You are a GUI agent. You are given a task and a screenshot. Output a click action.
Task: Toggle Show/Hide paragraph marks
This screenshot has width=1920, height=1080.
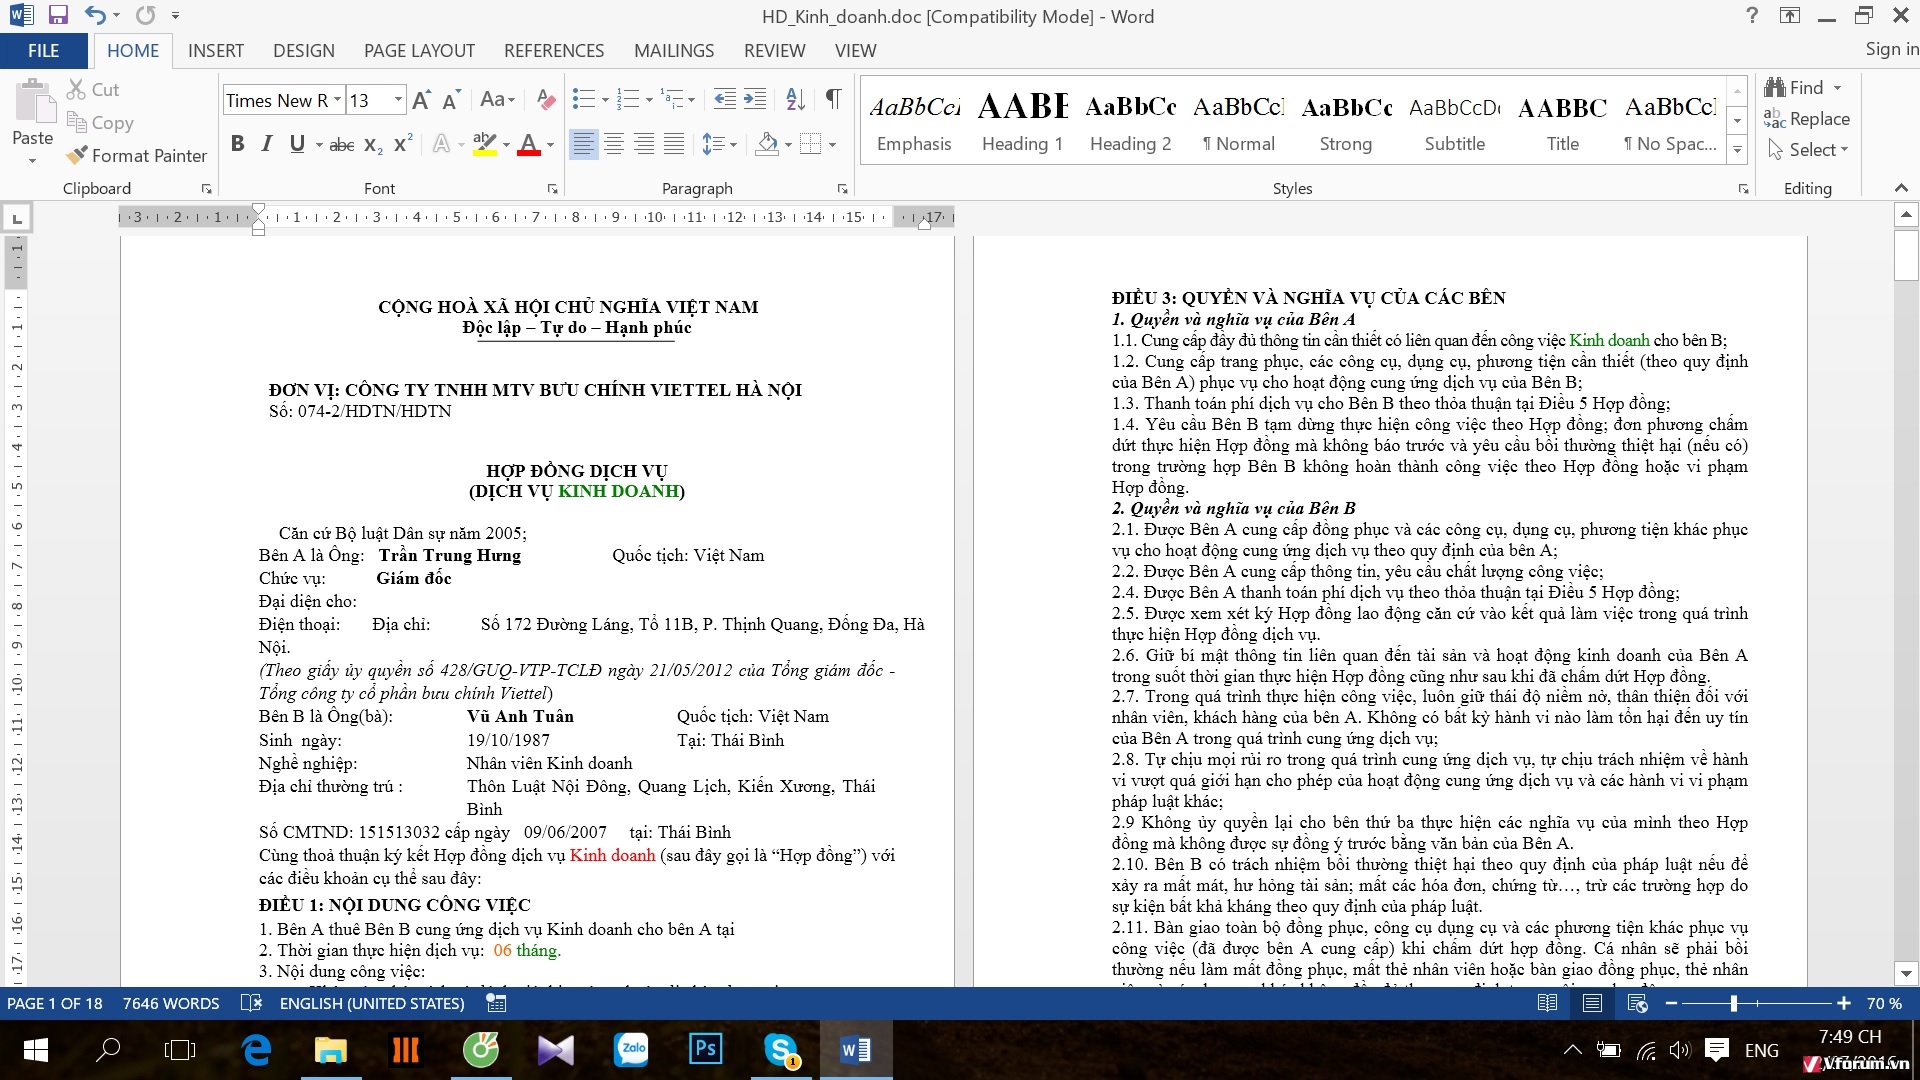[x=832, y=99]
